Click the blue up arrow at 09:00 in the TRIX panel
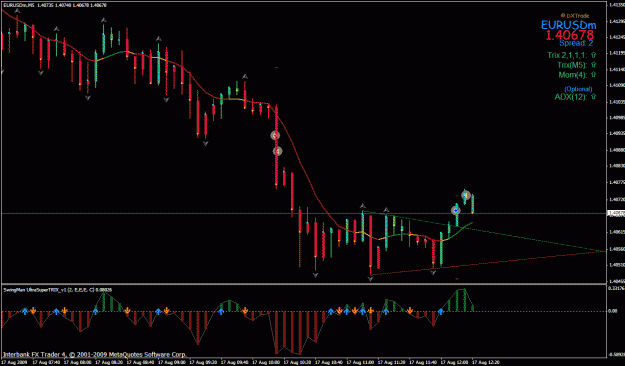The width and height of the screenshot is (625, 366). click(159, 311)
